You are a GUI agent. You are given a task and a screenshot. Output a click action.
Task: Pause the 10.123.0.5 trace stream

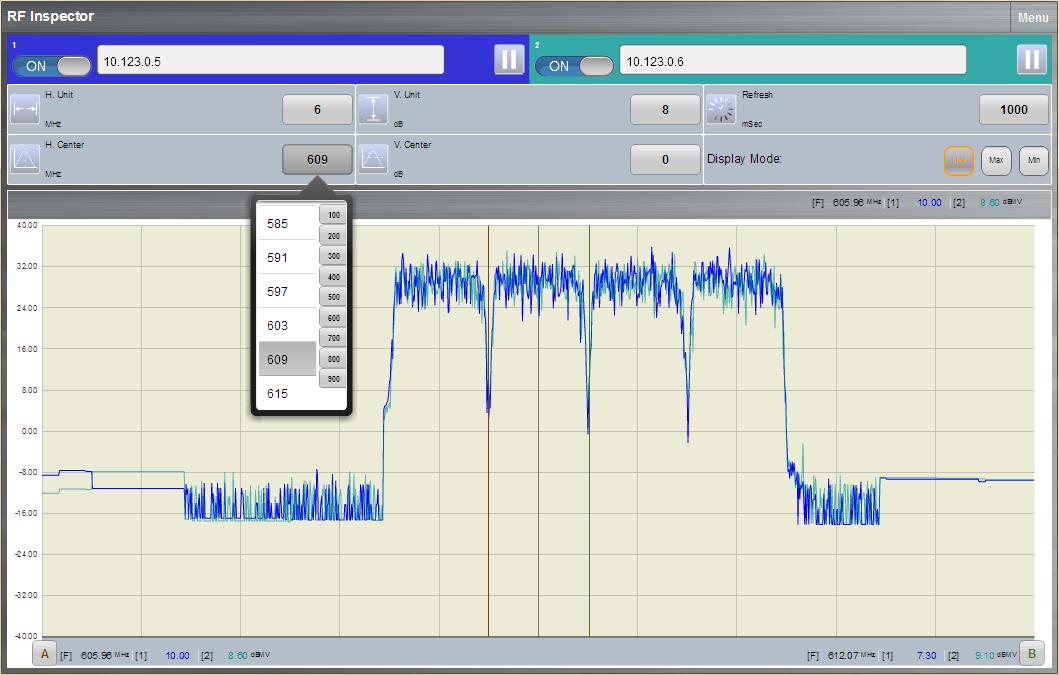coord(509,59)
